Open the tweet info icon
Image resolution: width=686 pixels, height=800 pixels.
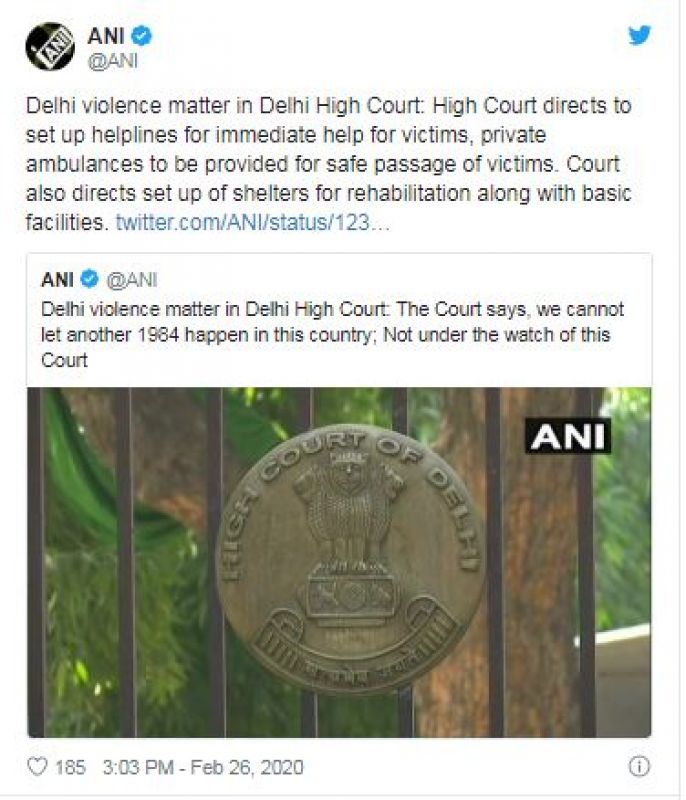point(639,766)
